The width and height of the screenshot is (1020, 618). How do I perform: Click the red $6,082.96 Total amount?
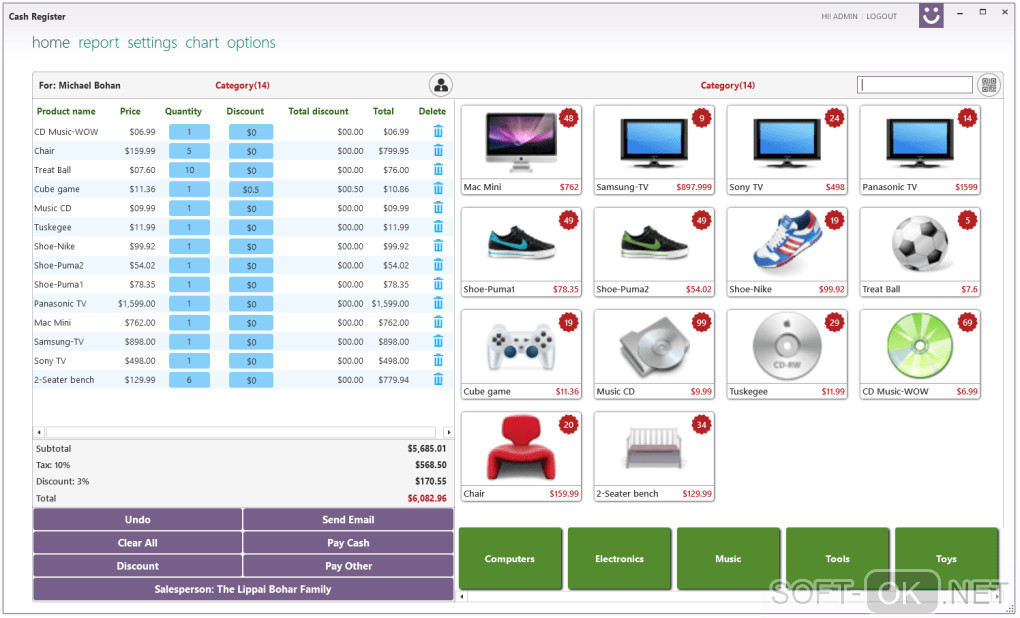427,498
